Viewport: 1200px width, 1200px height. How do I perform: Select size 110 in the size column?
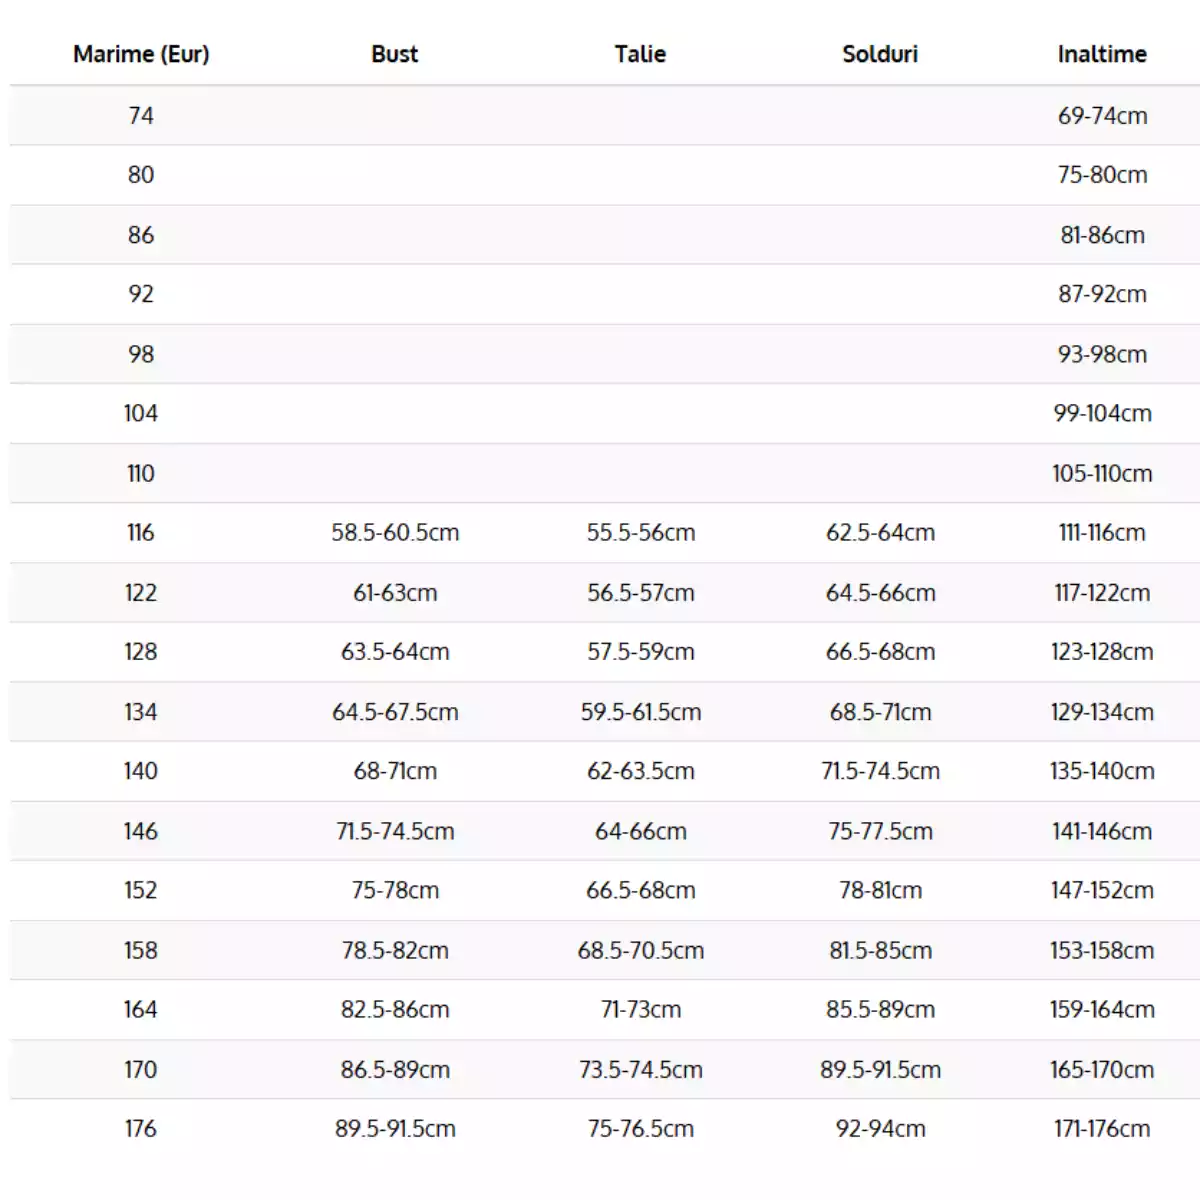click(x=141, y=473)
